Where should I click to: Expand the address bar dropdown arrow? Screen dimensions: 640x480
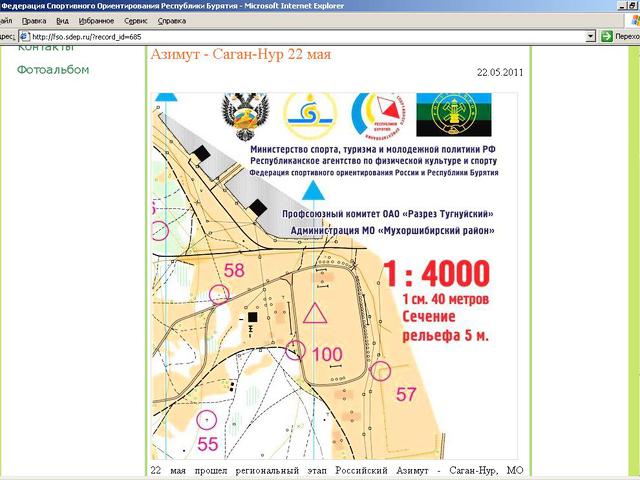[590, 37]
